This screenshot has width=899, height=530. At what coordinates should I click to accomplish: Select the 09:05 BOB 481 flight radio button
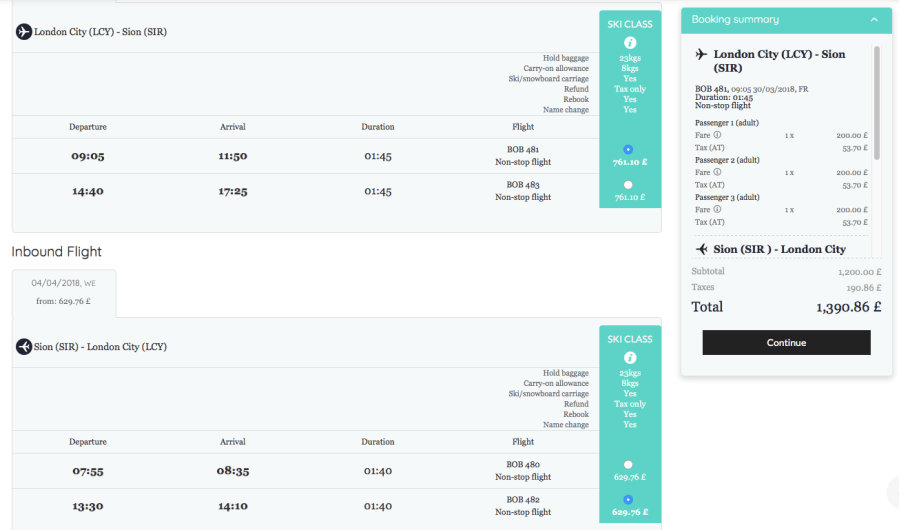[627, 149]
